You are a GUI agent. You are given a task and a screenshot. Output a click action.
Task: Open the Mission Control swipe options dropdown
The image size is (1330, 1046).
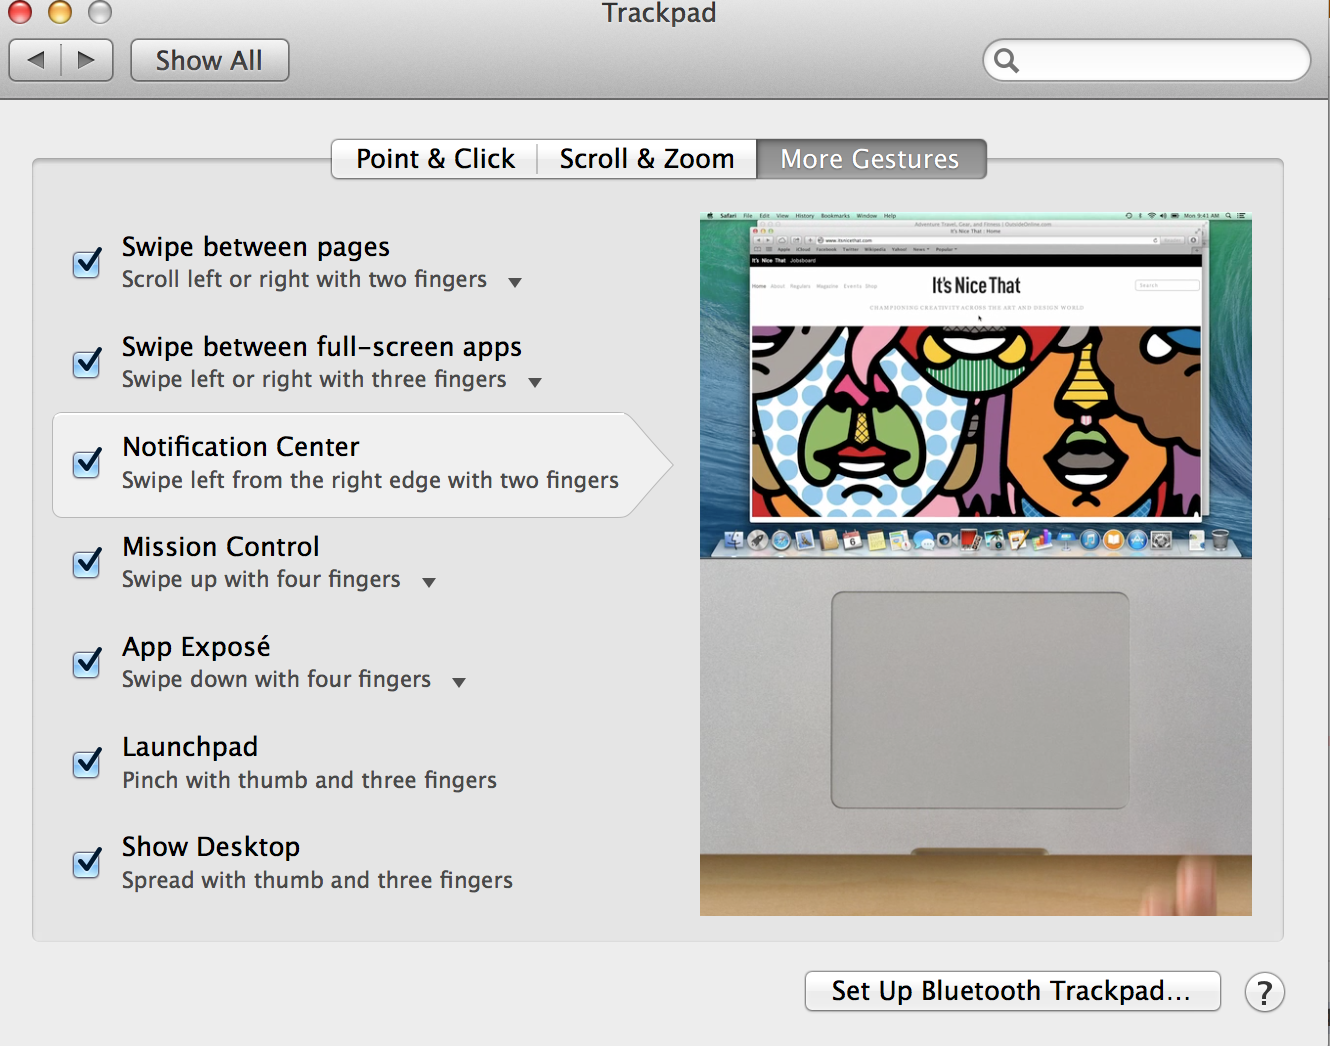[x=429, y=581]
